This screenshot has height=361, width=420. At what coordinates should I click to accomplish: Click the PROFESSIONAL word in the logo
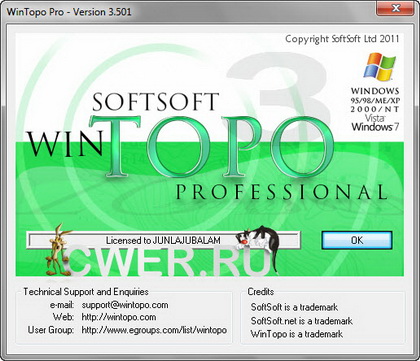tap(282, 192)
